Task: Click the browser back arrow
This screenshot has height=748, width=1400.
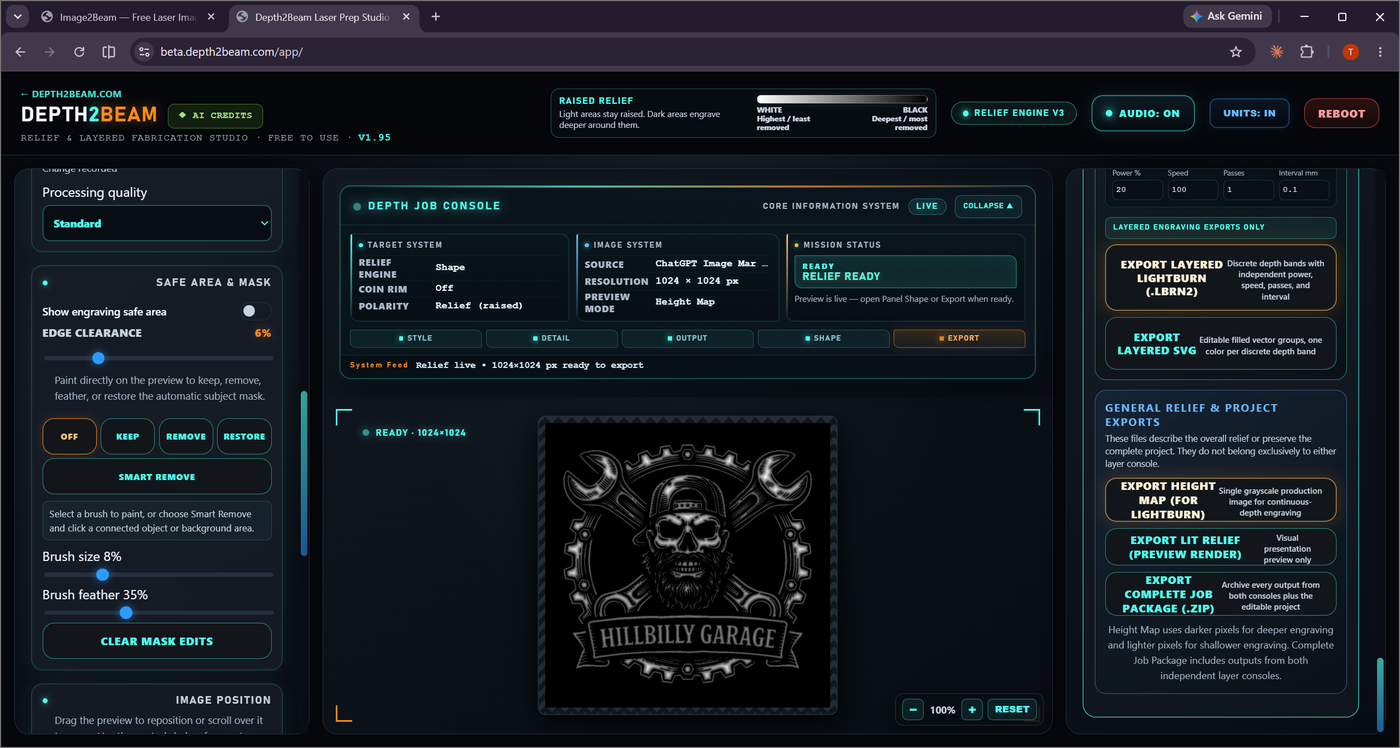Action: [x=21, y=52]
